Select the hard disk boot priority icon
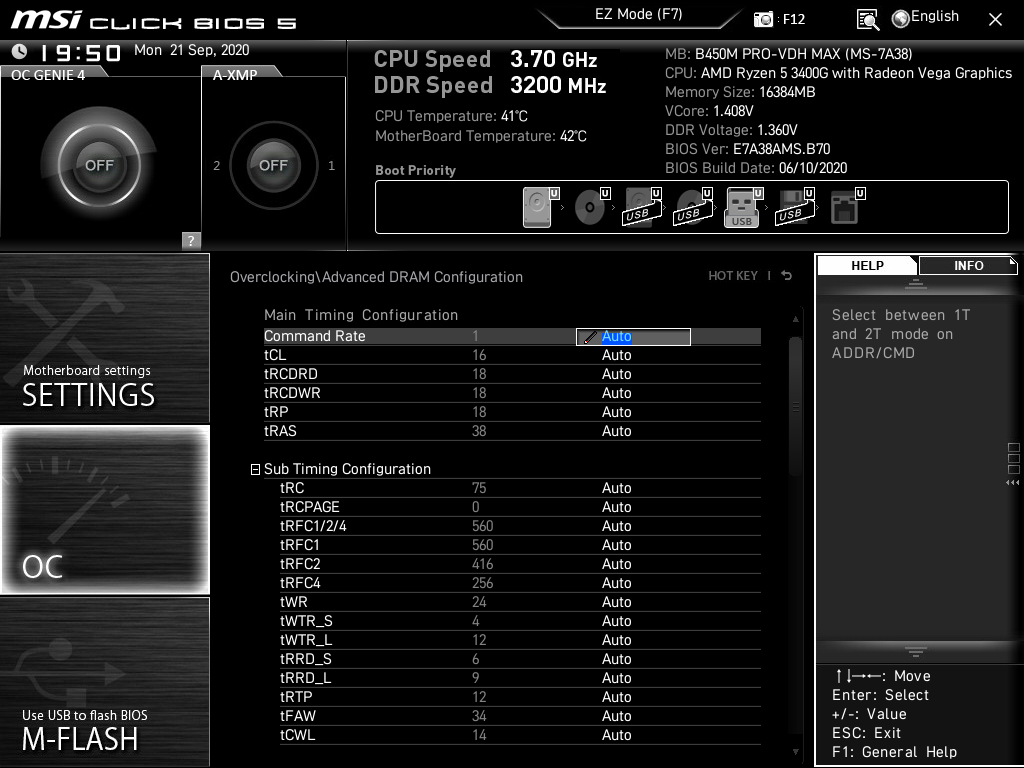1024x768 pixels. pos(541,207)
